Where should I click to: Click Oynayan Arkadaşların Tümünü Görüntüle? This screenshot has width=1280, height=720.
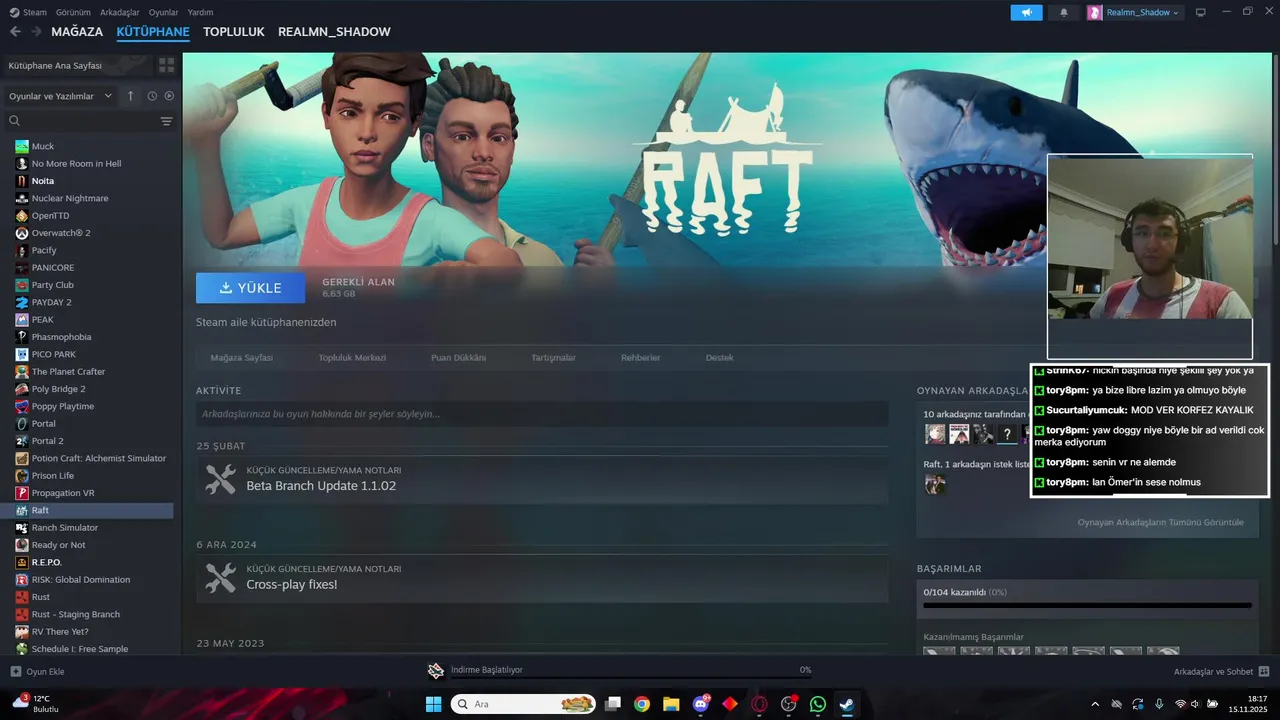[x=1160, y=522]
